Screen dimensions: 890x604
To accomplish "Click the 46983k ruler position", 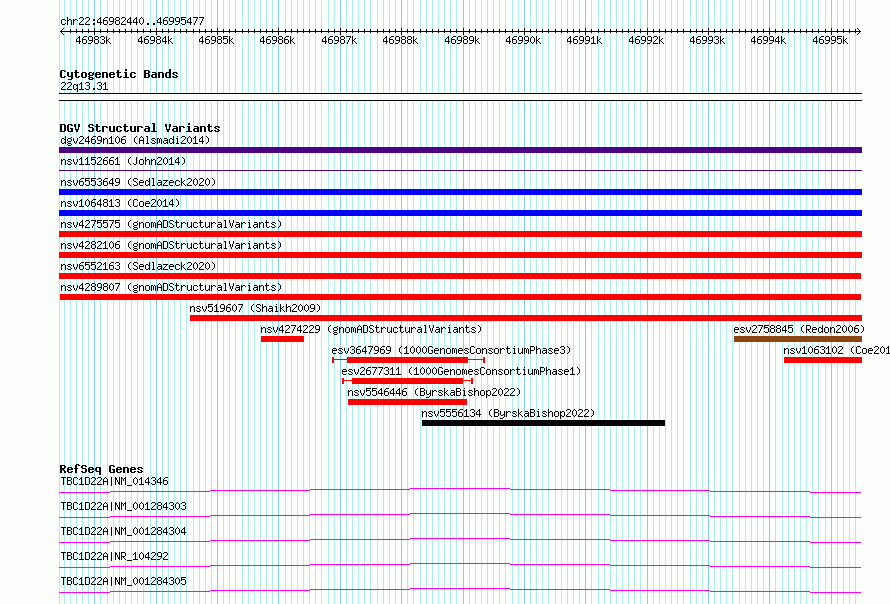I will pyautogui.click(x=93, y=40).
